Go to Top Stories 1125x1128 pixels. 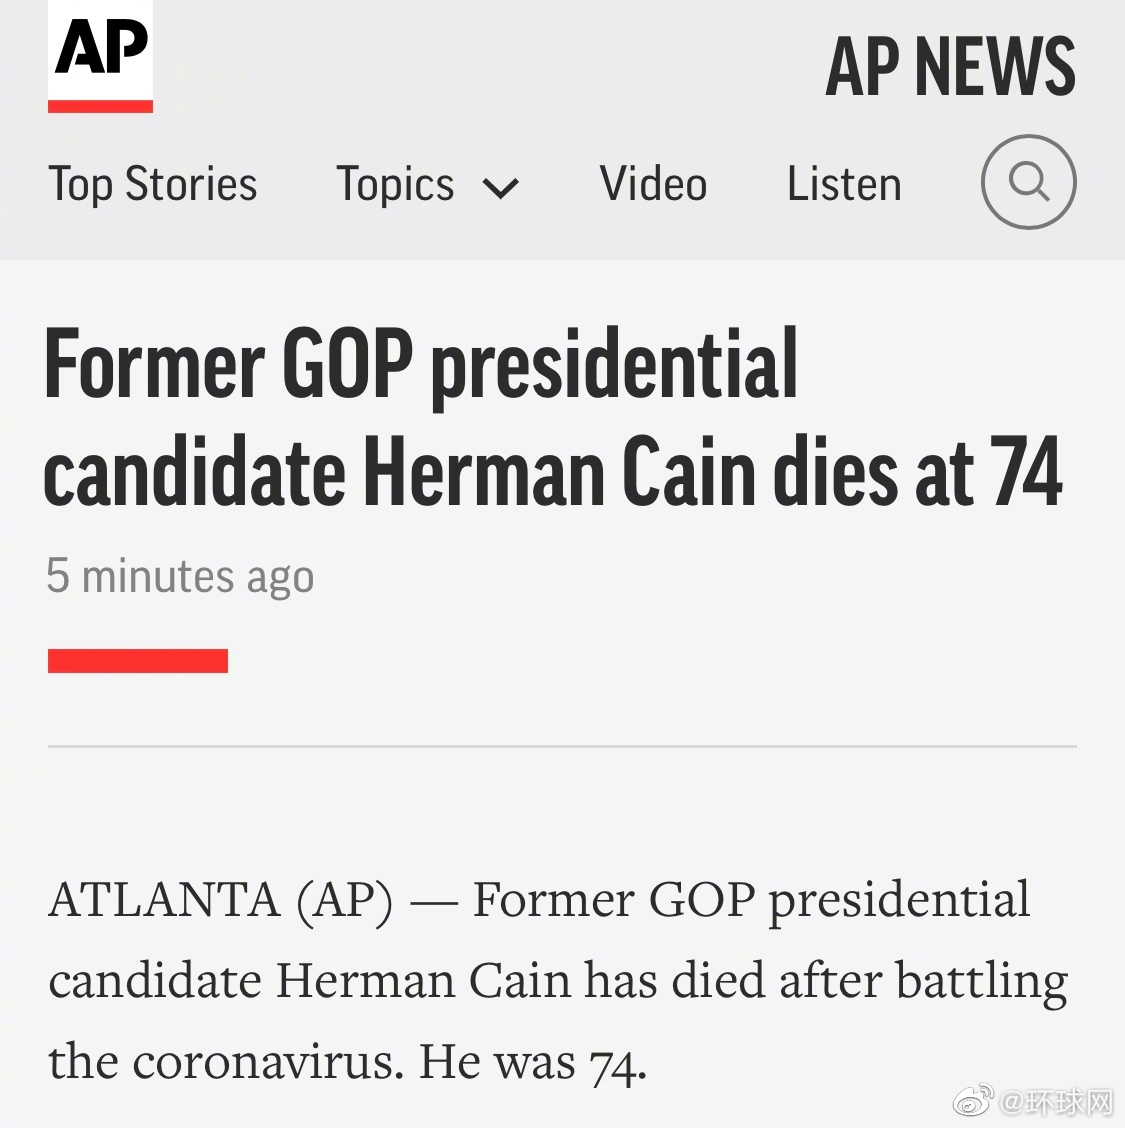[x=153, y=185]
